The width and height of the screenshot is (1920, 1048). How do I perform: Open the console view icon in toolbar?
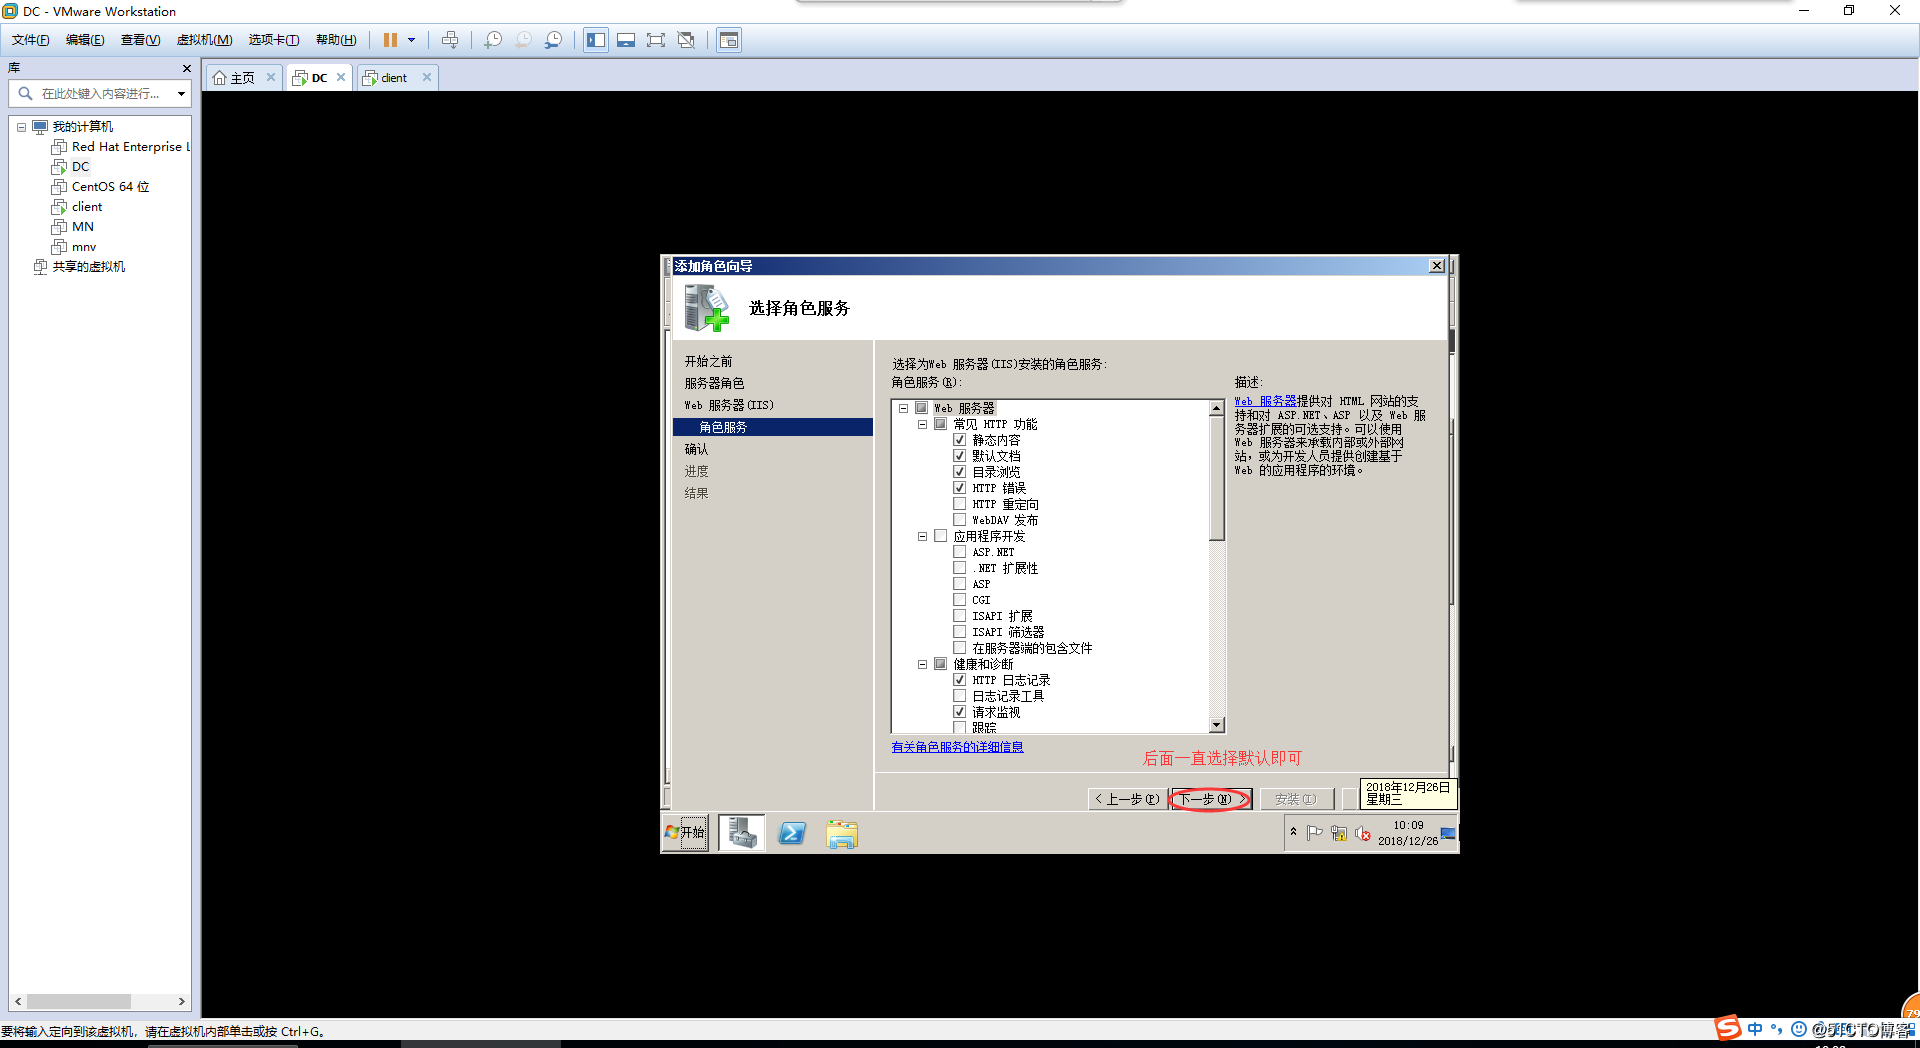(729, 40)
